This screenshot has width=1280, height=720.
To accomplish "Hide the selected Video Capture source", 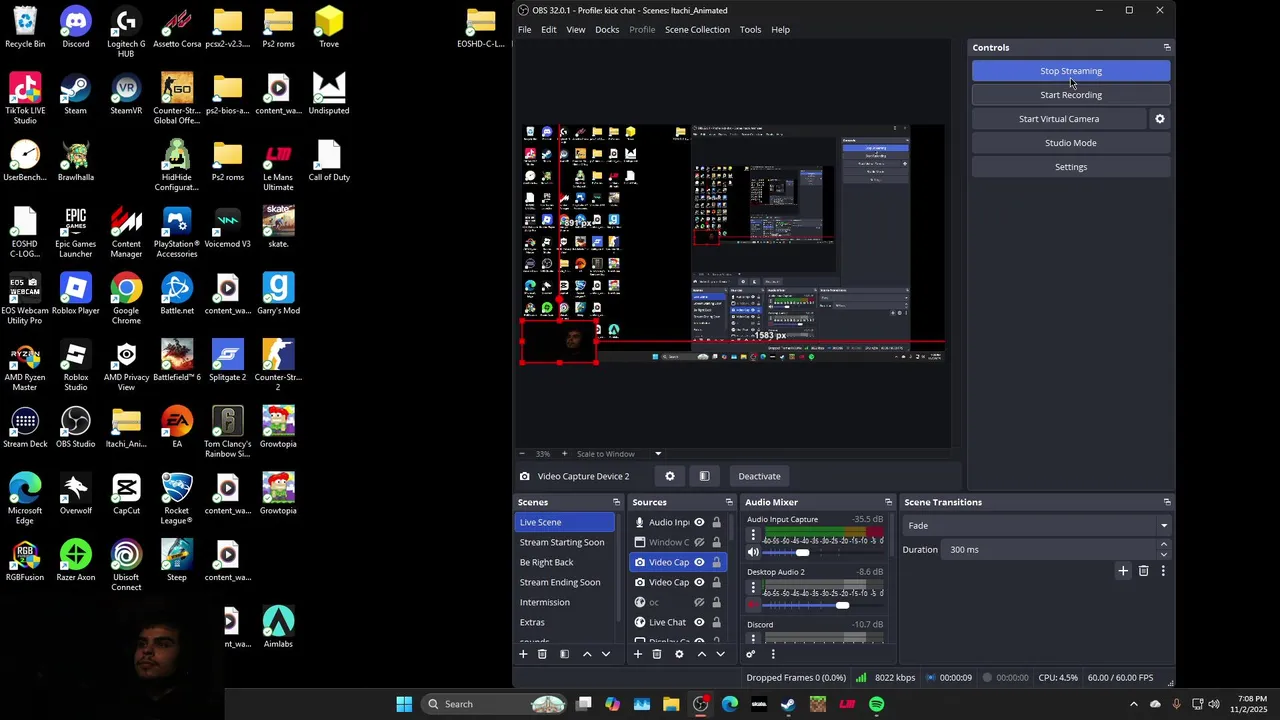I will 699,562.
